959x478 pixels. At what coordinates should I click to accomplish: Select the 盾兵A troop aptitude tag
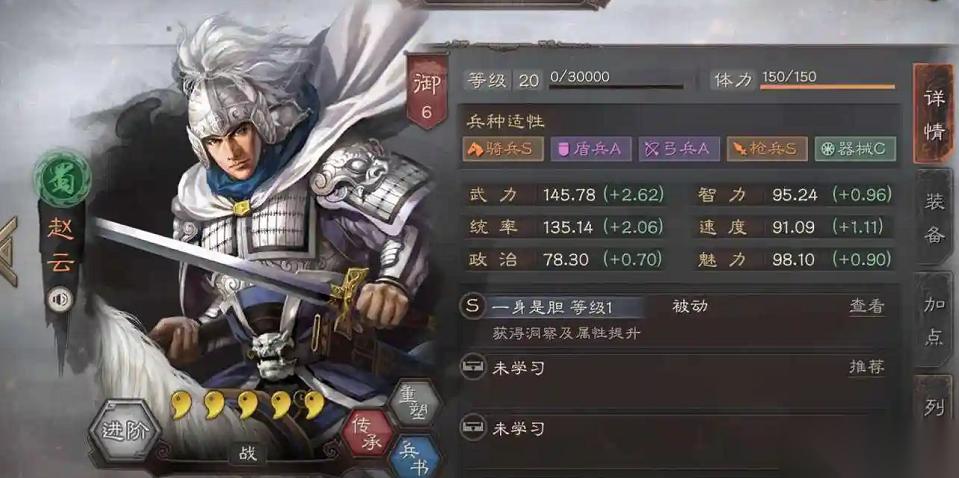[x=591, y=149]
